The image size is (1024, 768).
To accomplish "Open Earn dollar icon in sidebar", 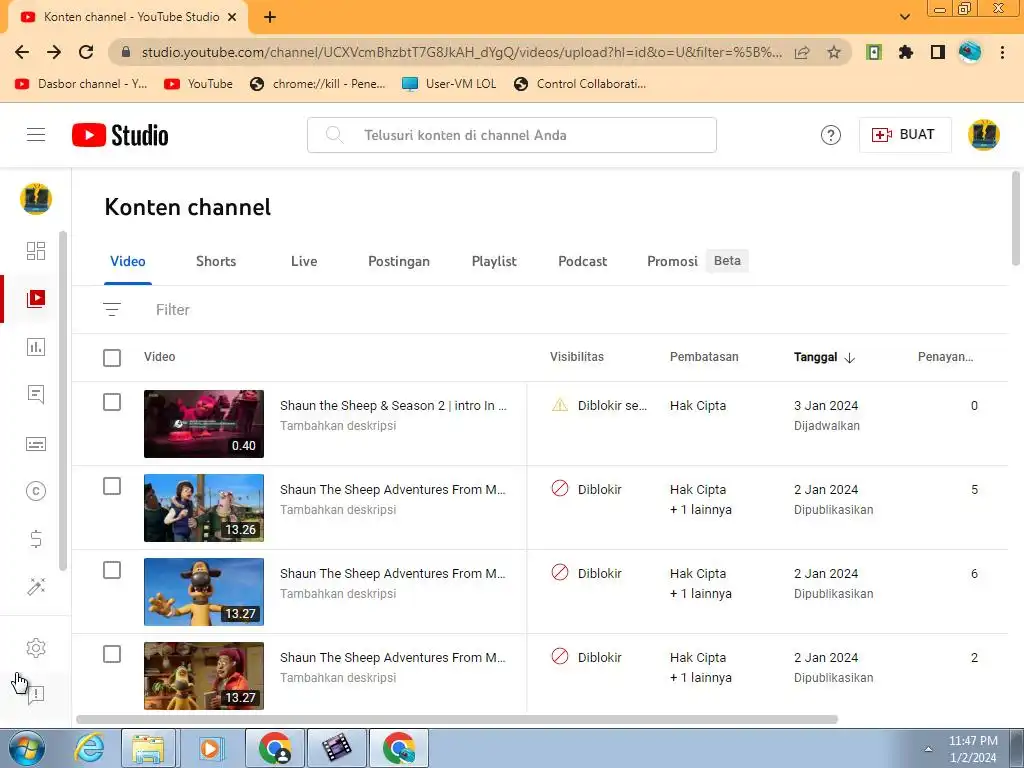I will [36, 539].
